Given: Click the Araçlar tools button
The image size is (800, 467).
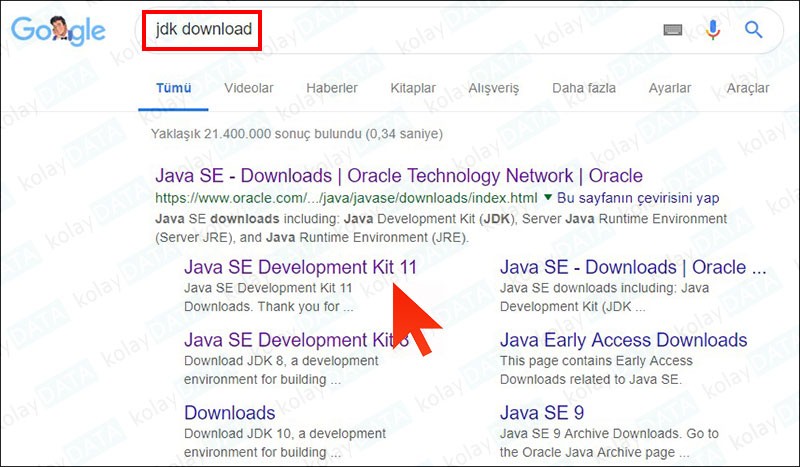Looking at the screenshot, I should click(747, 88).
